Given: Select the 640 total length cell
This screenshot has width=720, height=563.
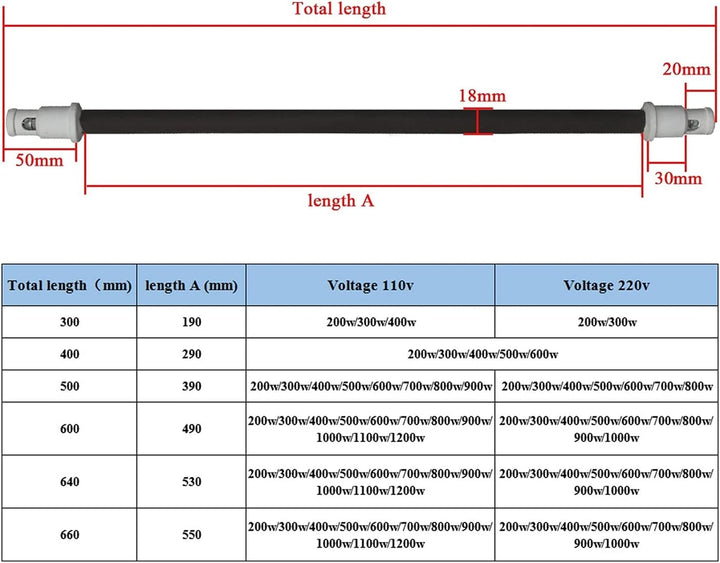Looking at the screenshot, I should [x=69, y=482].
